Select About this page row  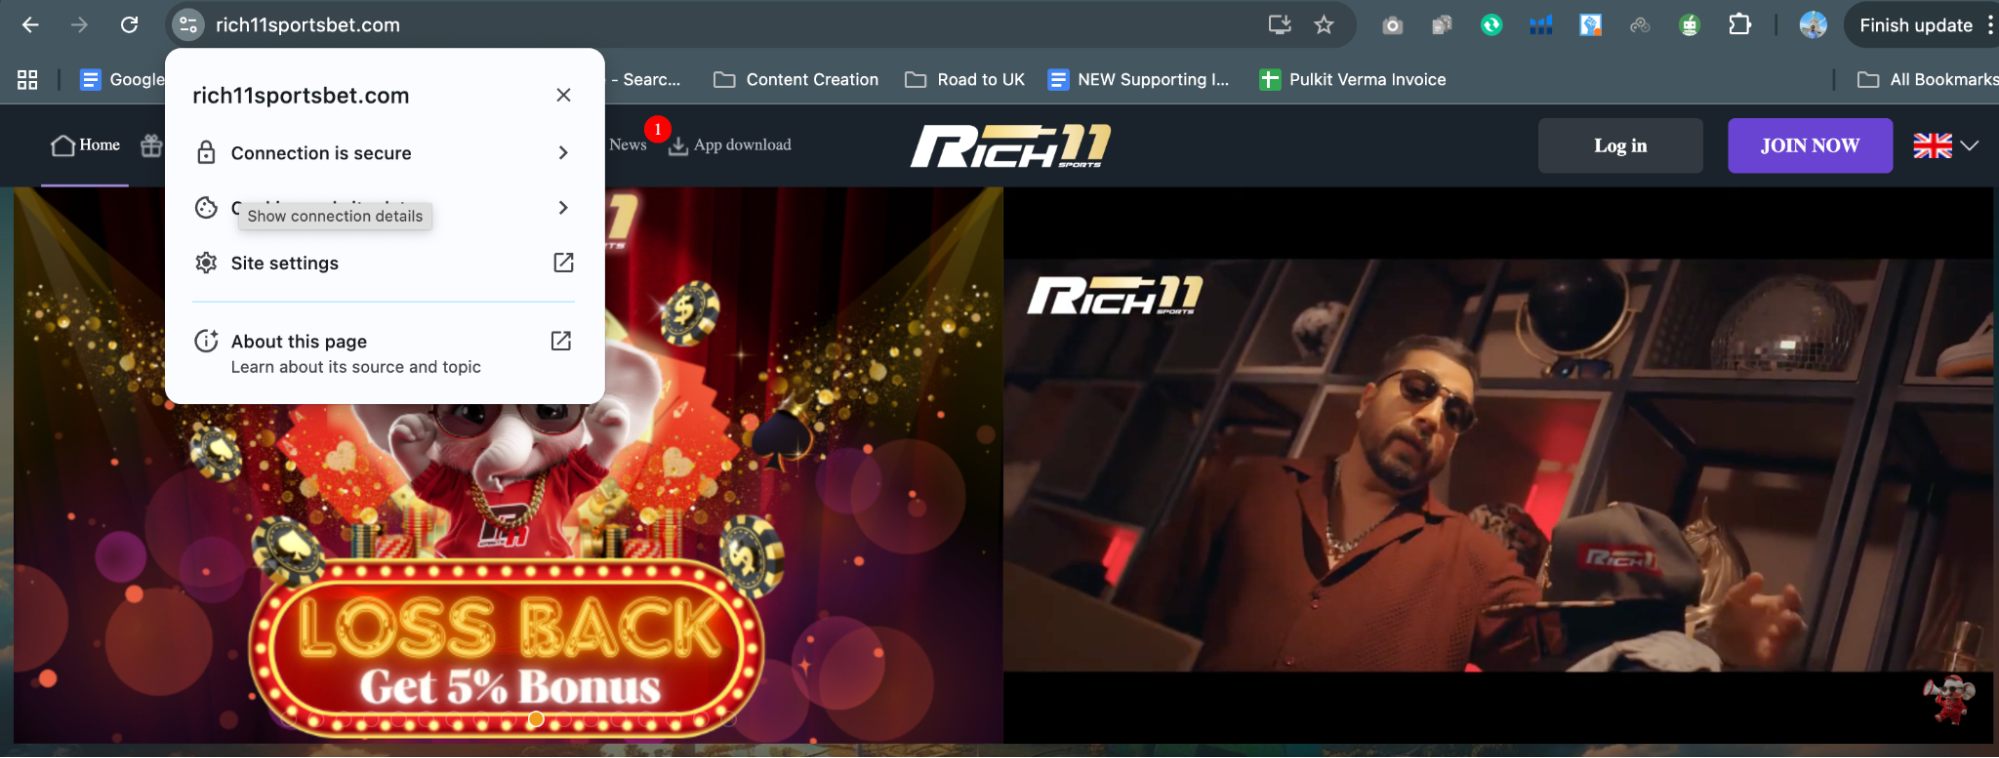(384, 353)
